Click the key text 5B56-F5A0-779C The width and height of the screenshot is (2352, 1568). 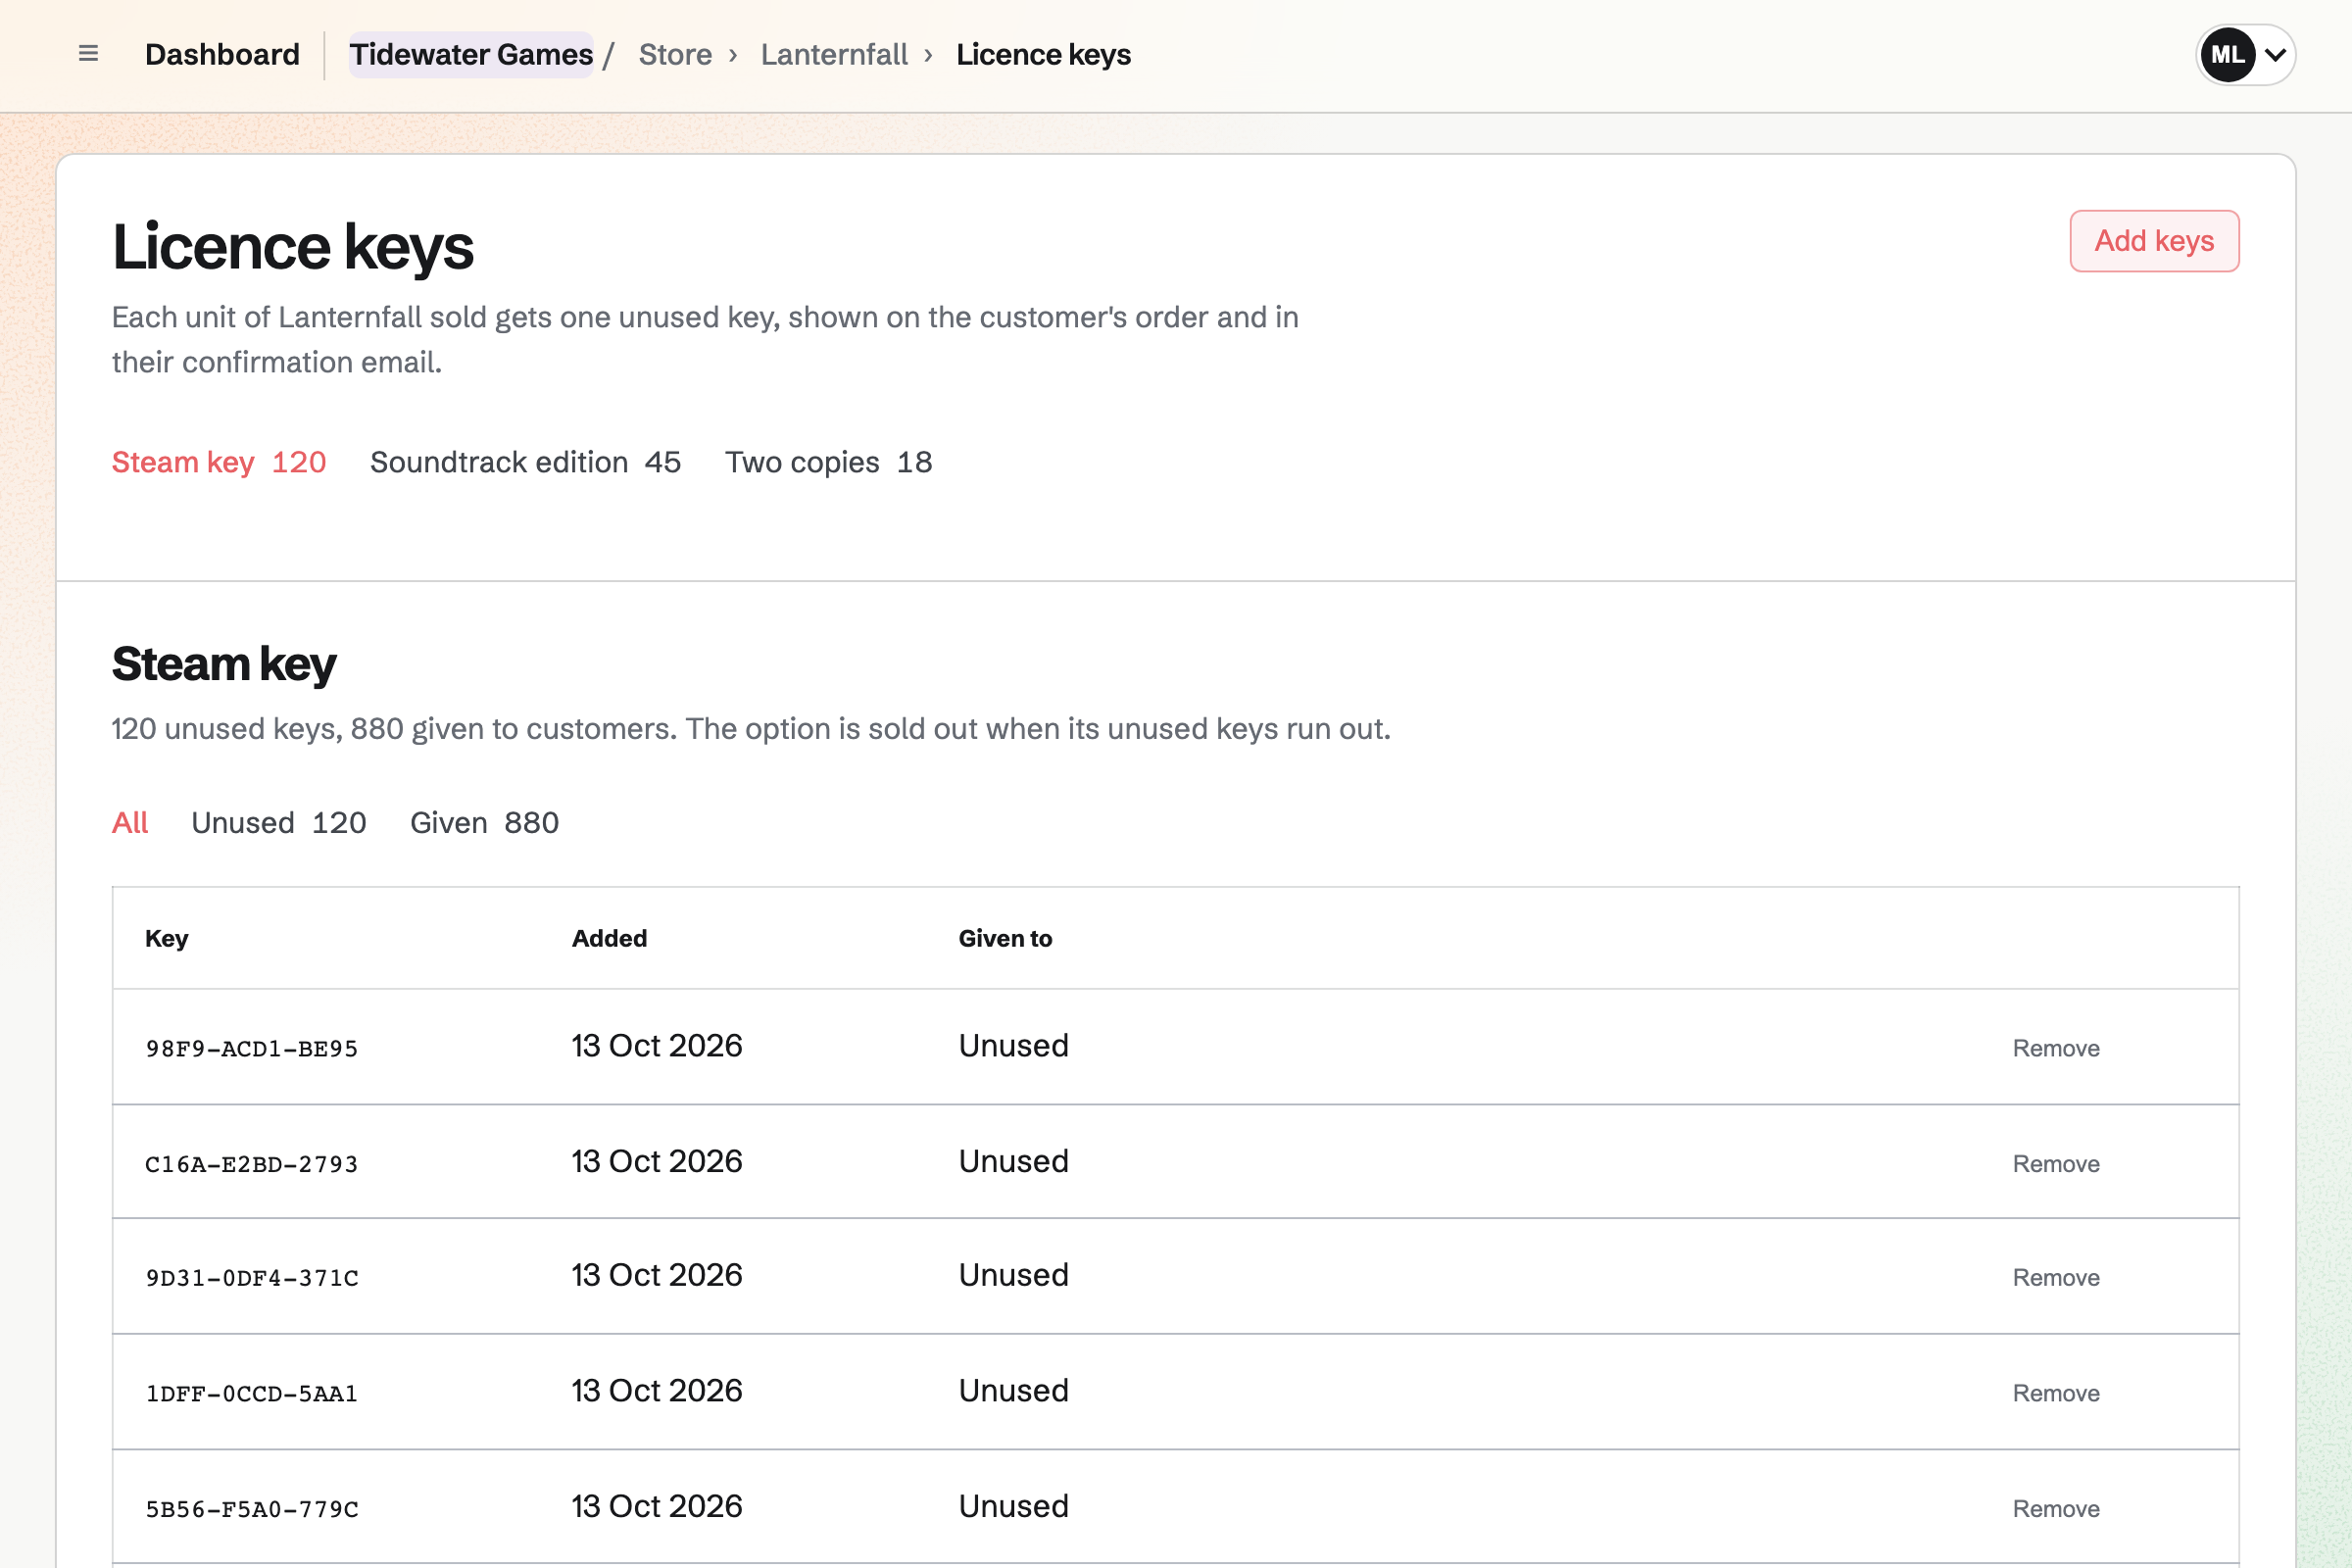(252, 1510)
